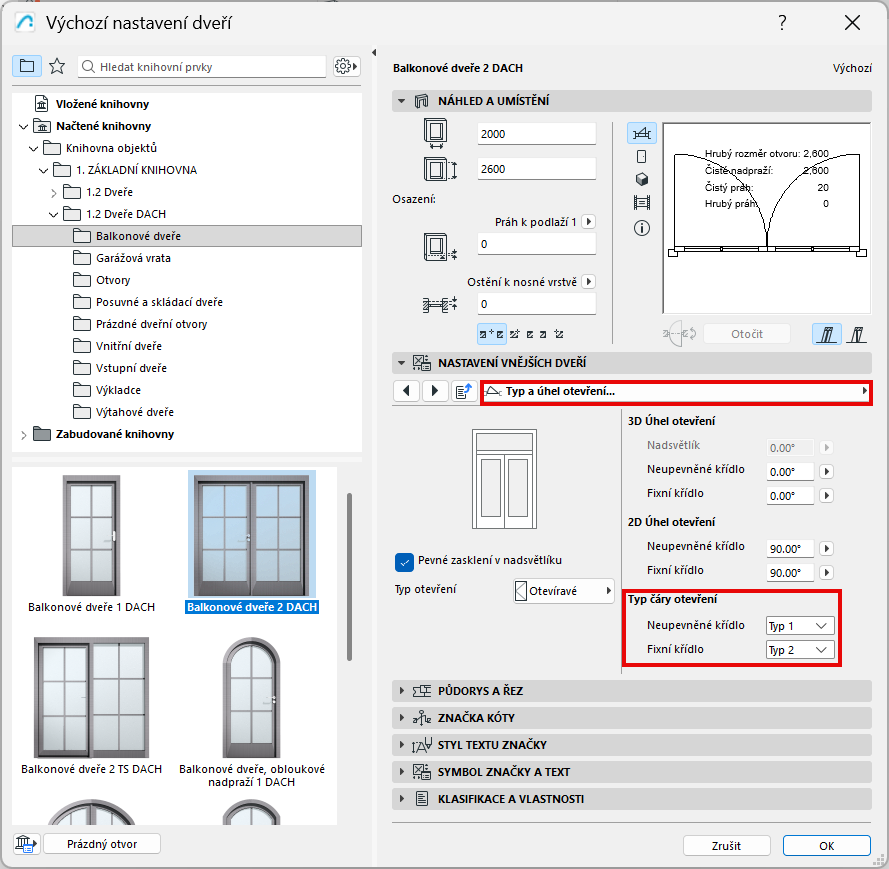This screenshot has width=889, height=869.
Task: Show floor plan preview of door
Action: (642, 134)
